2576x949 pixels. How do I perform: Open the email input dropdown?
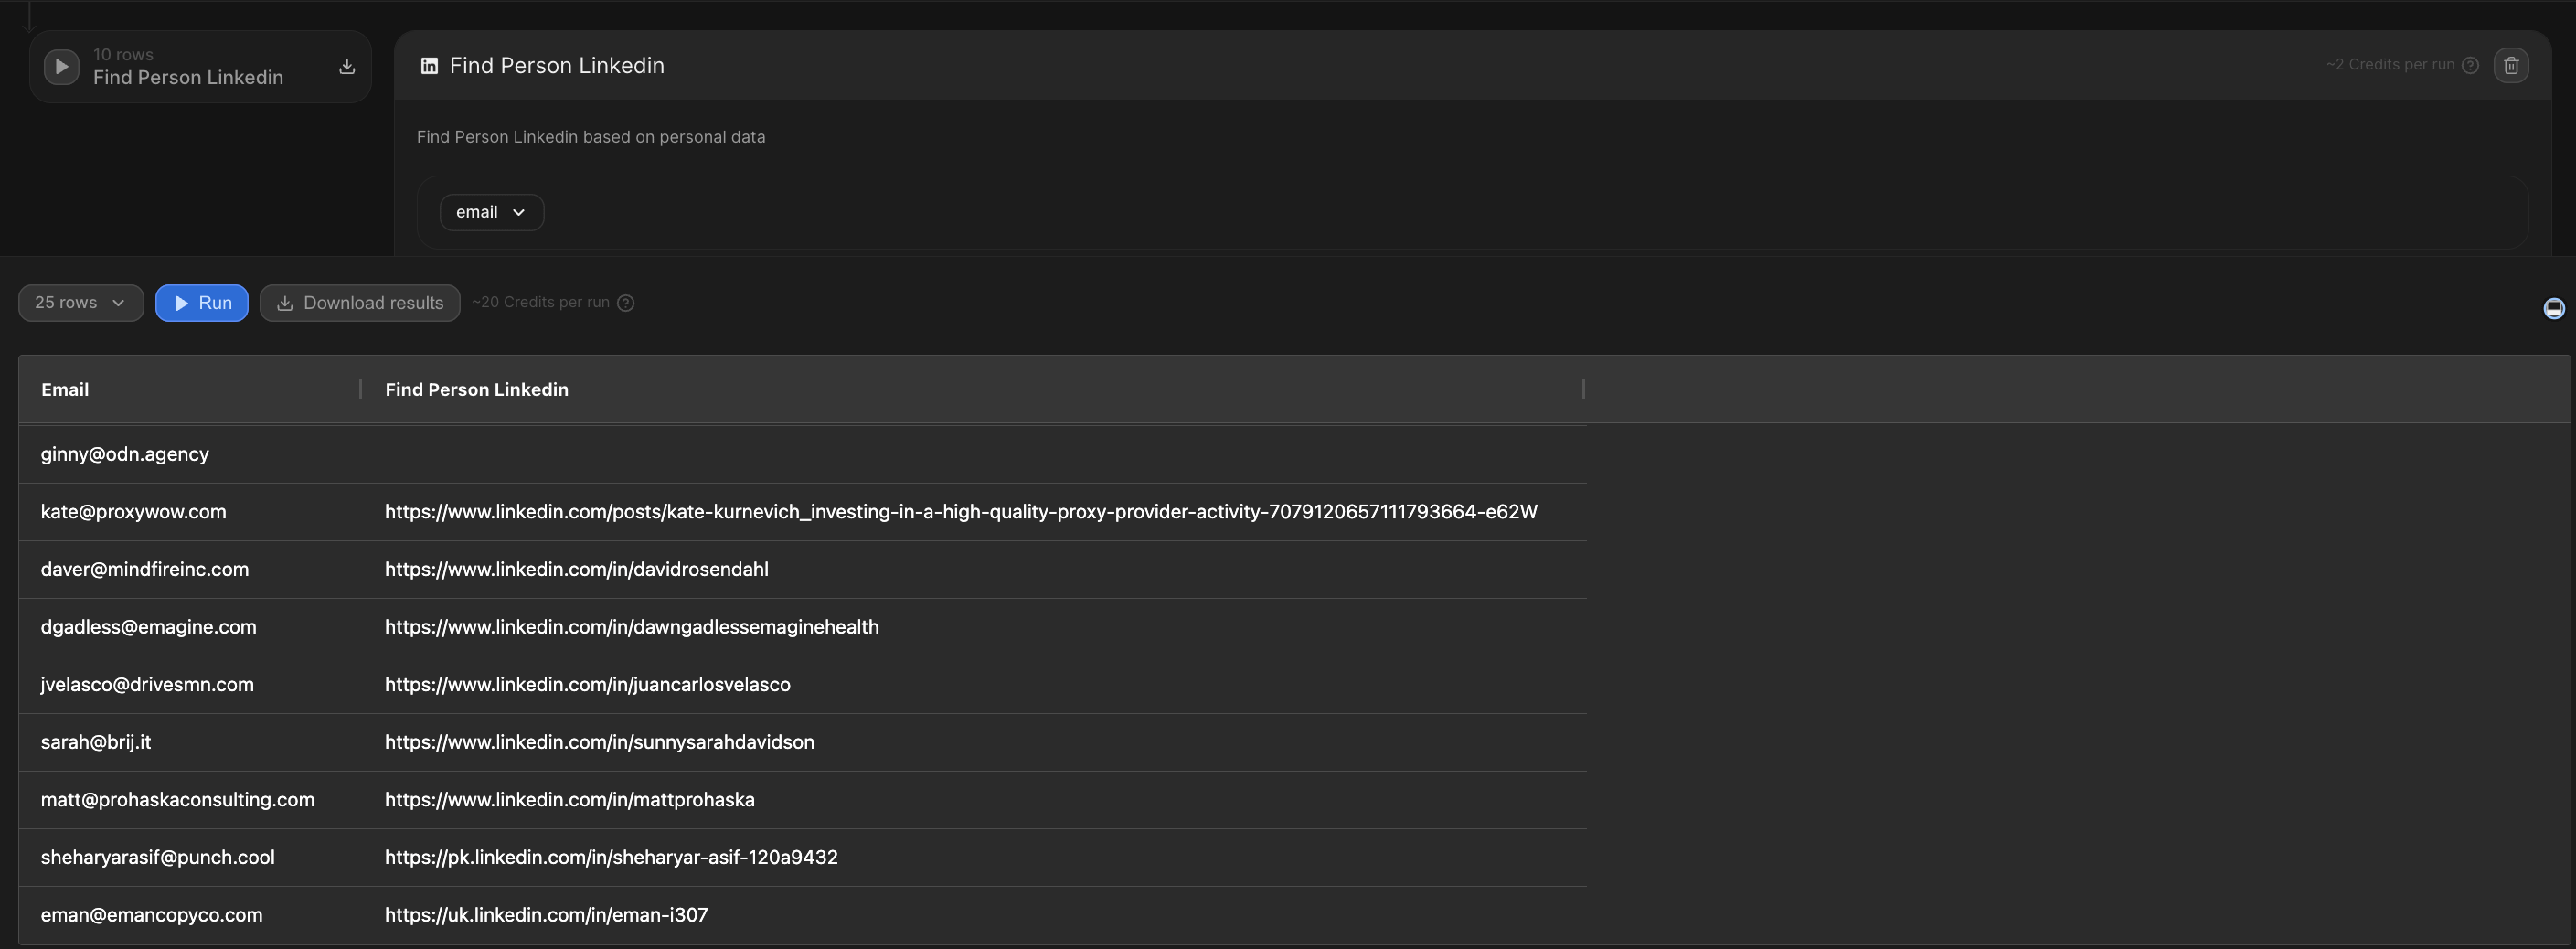(491, 212)
